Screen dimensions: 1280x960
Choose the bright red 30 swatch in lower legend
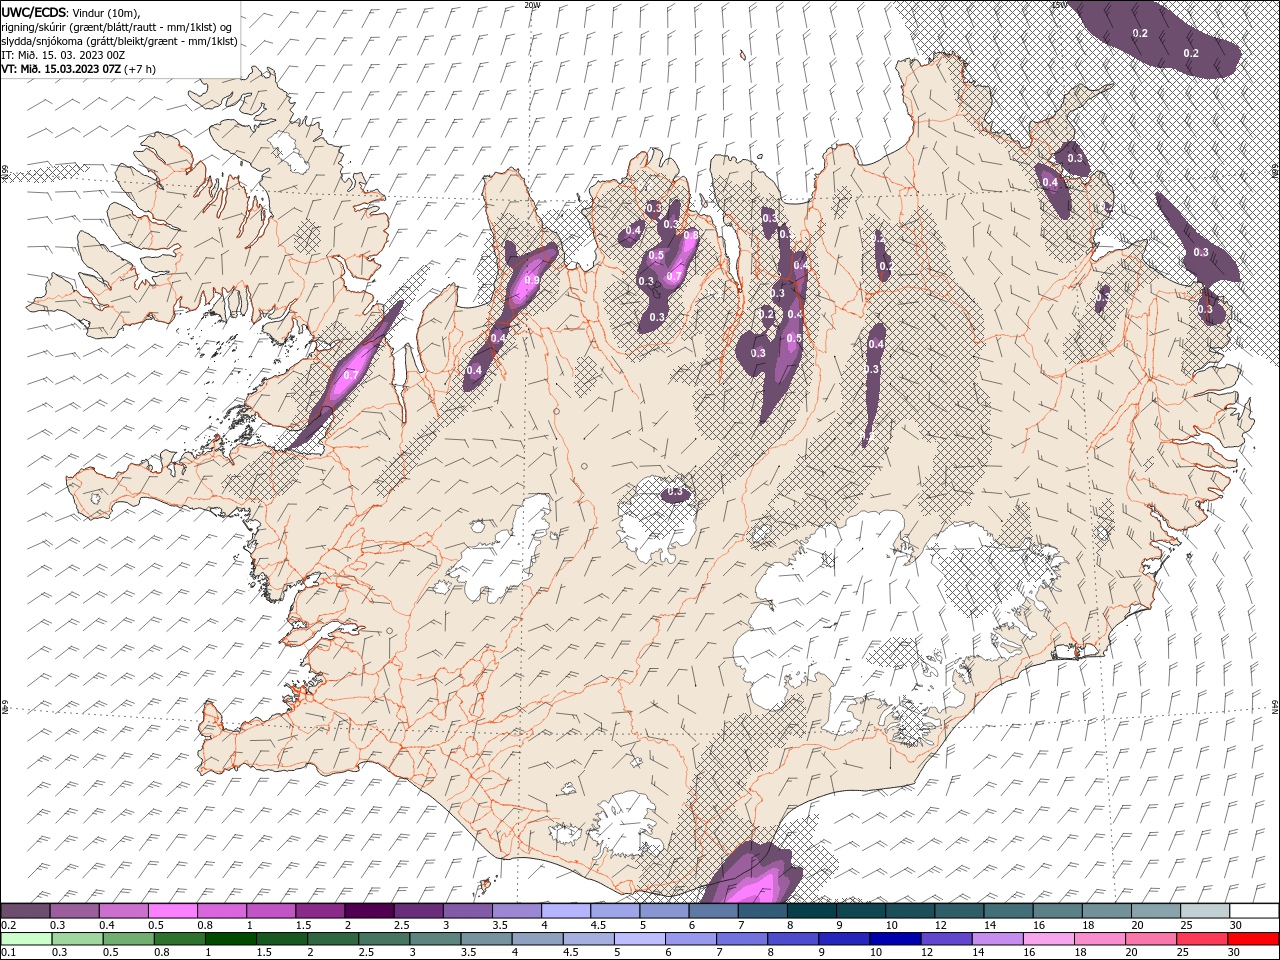coord(1254,939)
